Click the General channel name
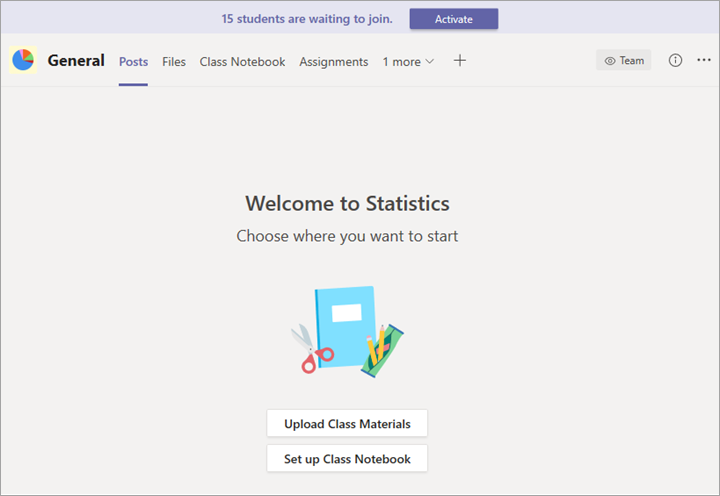720x496 pixels. (76, 61)
